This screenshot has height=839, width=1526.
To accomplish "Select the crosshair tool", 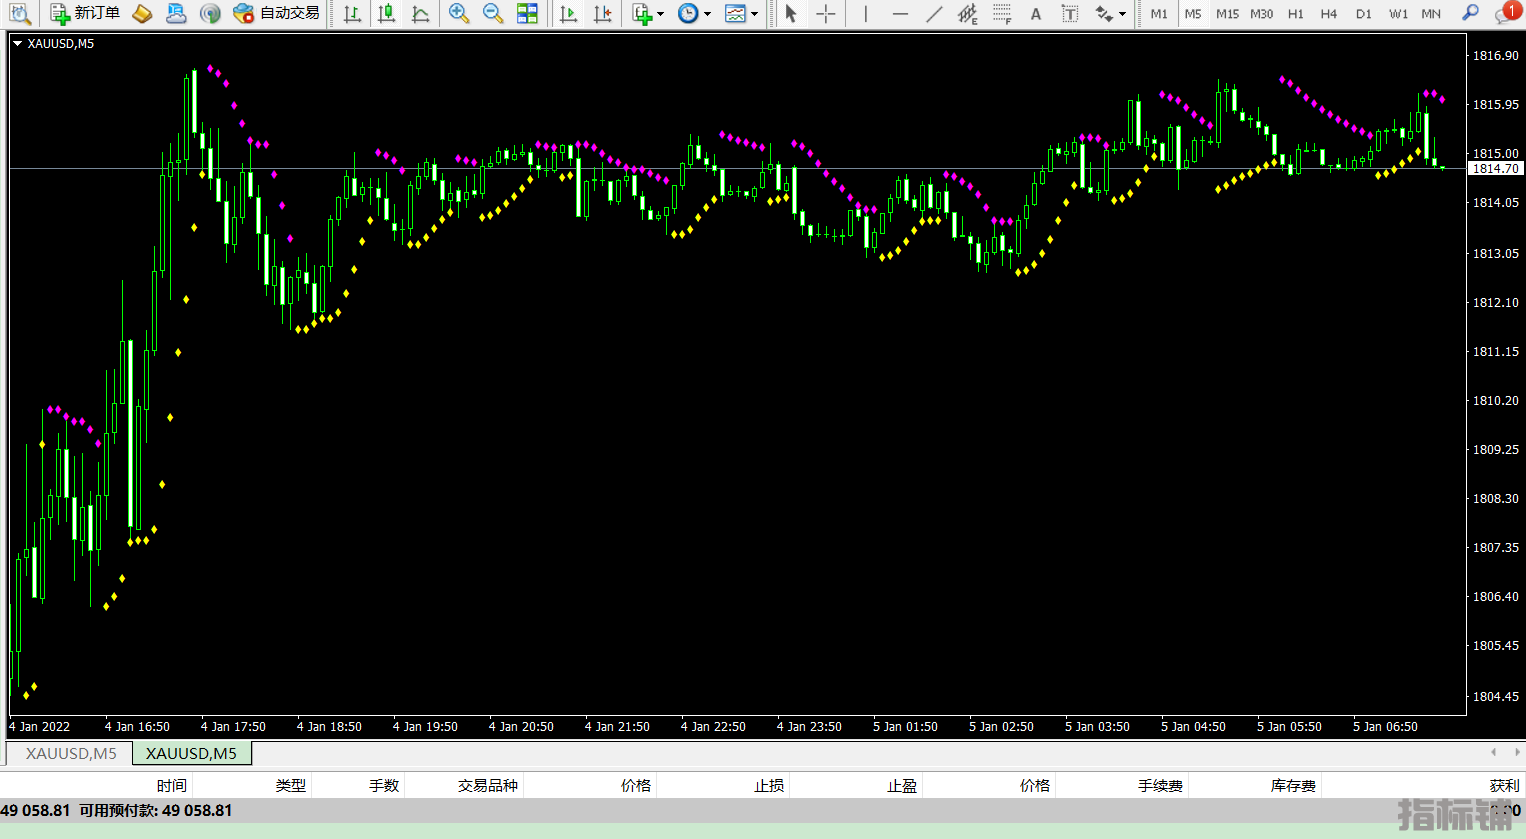I will 825,14.
